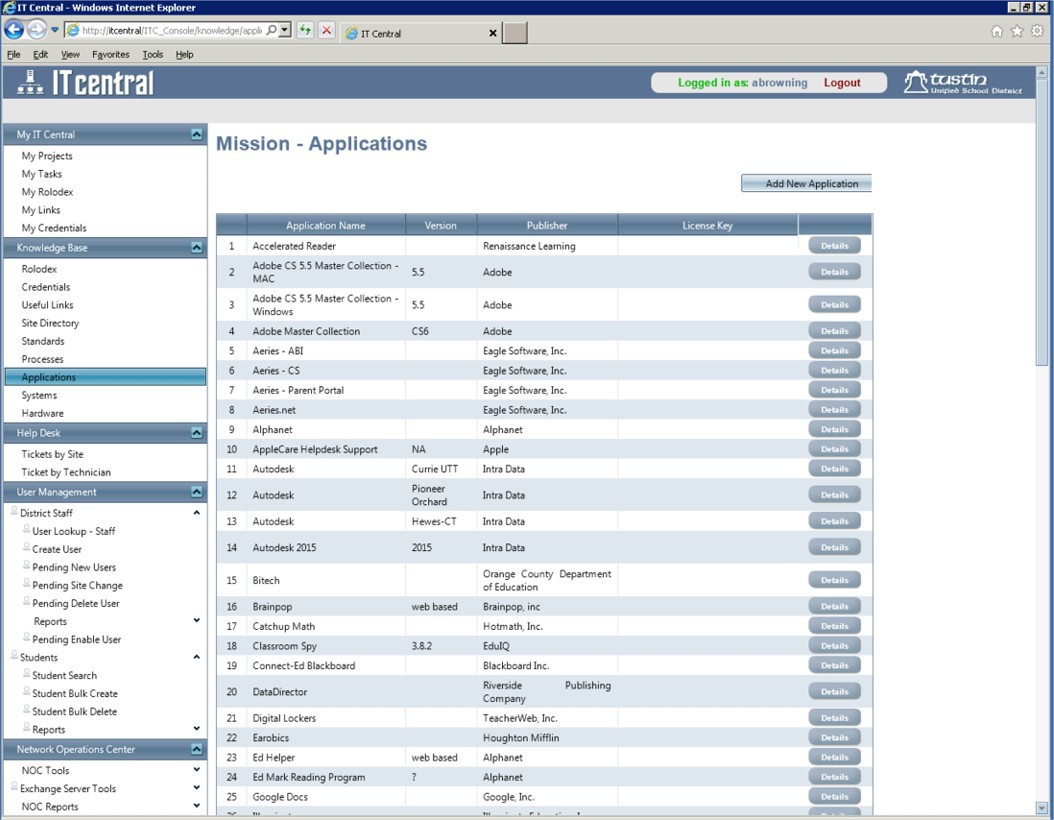Expand Reports under District Staff

coord(196,620)
